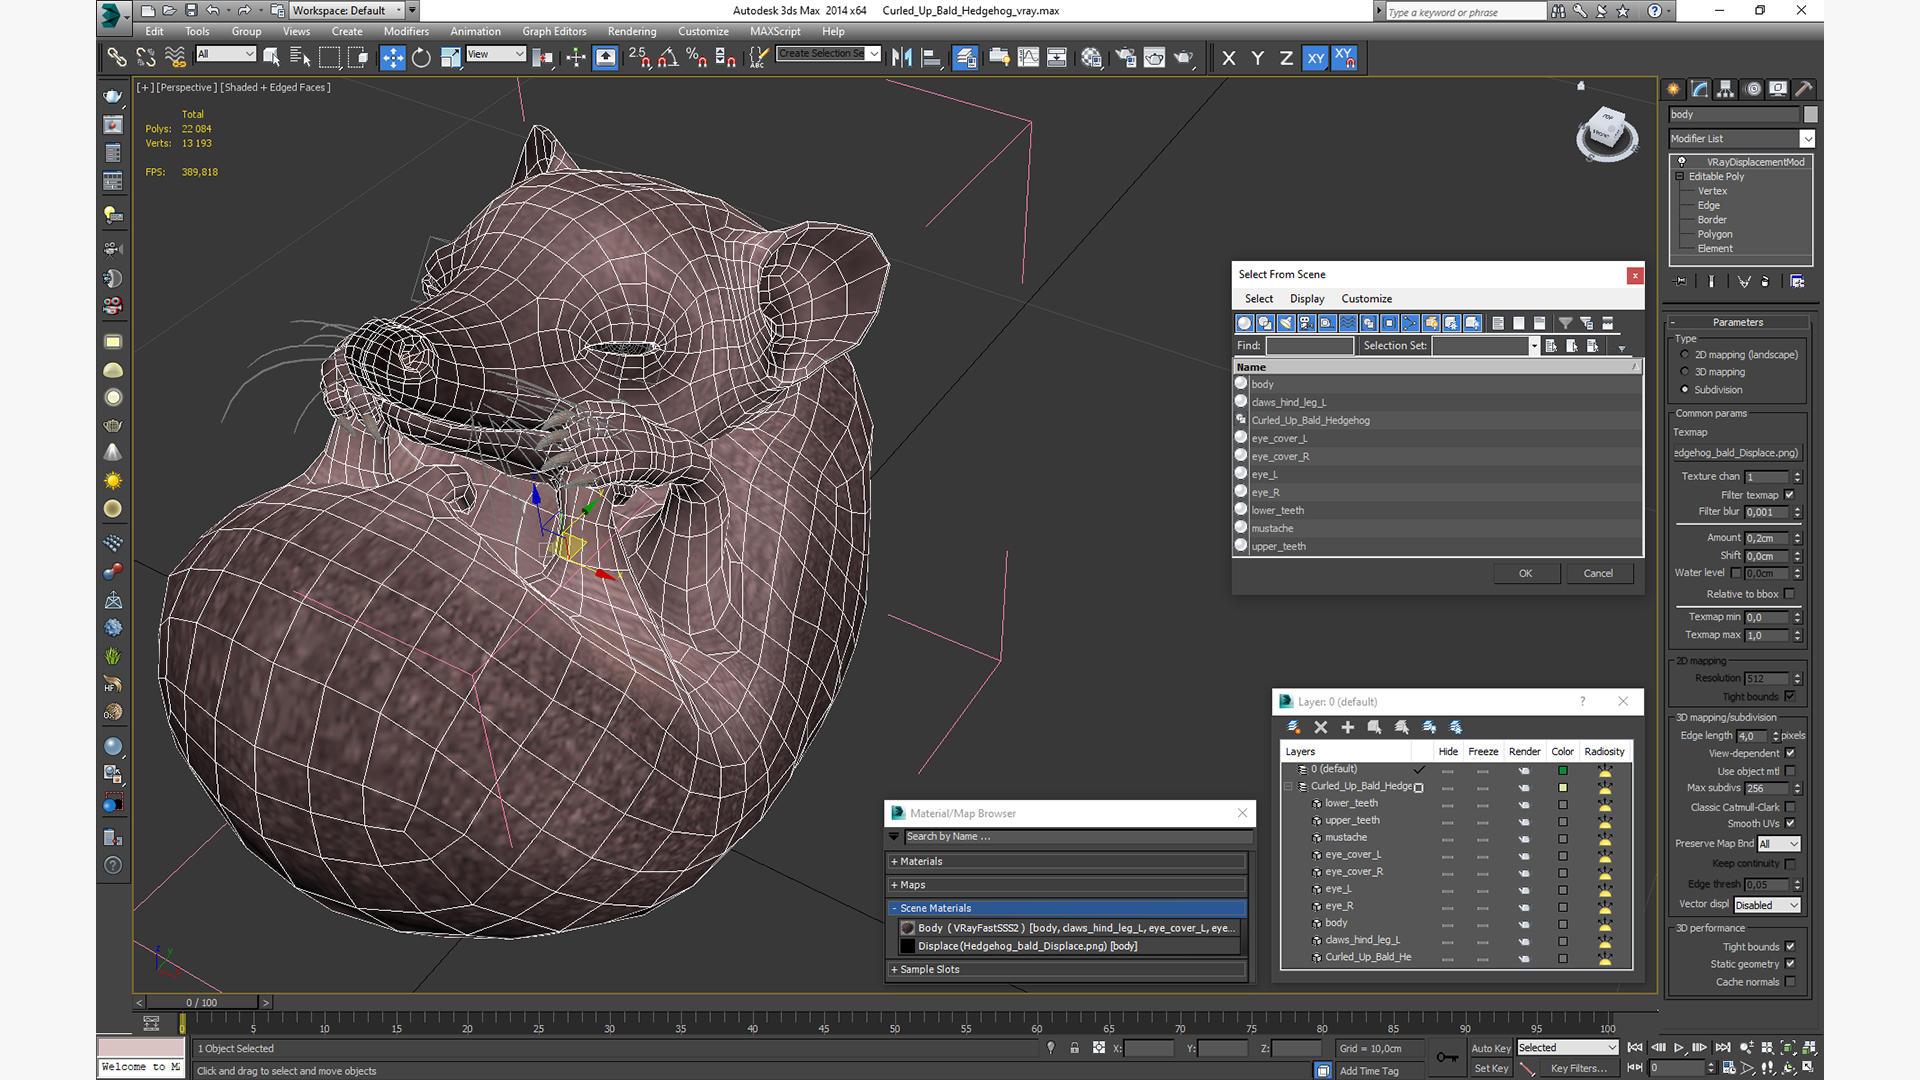Expand Materials group in Material/Map Browser
The image size is (1920, 1080).
click(x=1068, y=861)
